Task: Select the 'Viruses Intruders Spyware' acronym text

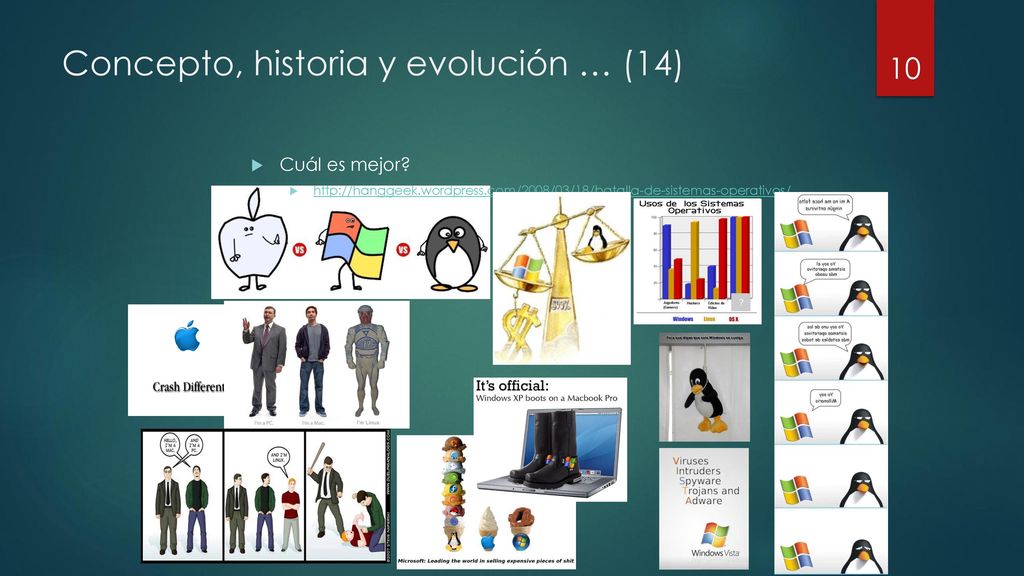Action: pyautogui.click(x=707, y=481)
